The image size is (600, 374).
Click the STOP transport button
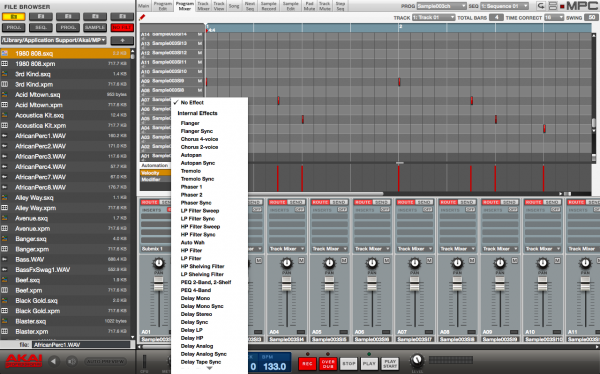click(349, 364)
